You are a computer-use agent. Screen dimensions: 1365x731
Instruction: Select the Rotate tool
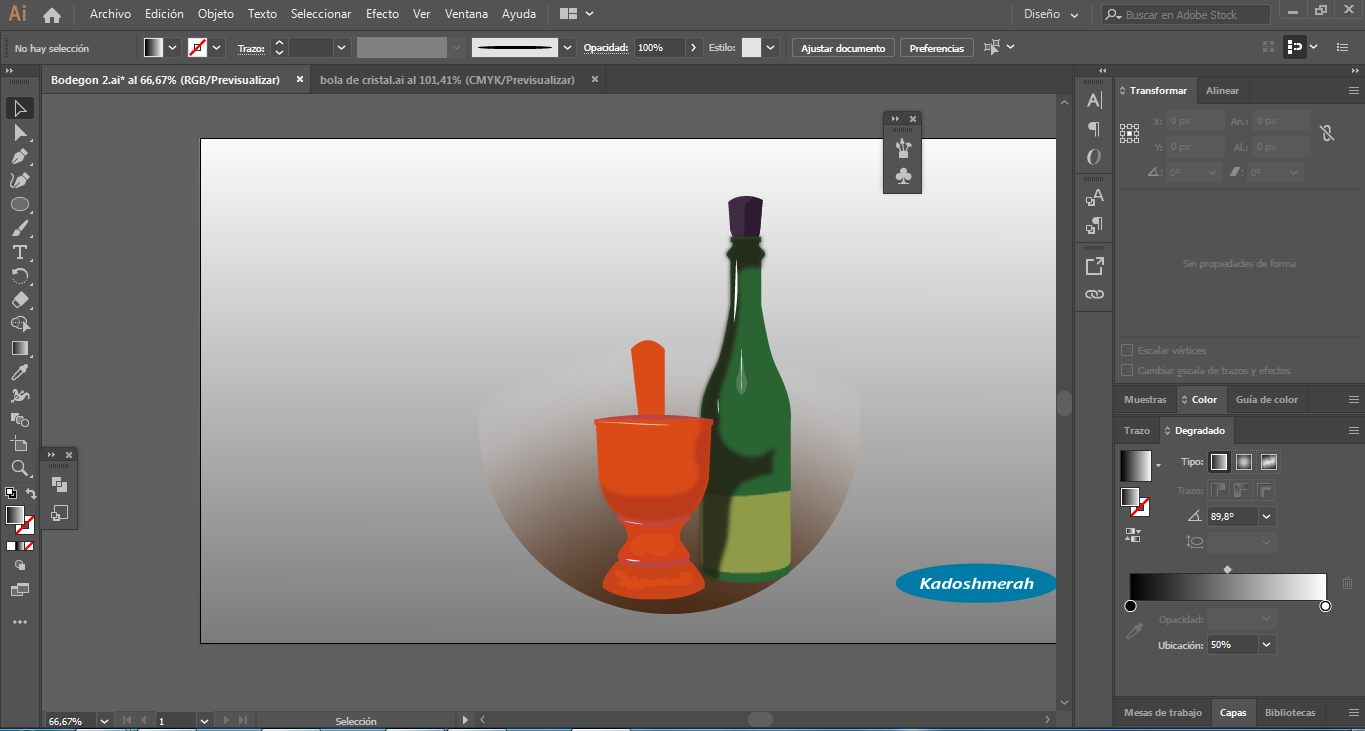tap(20, 276)
